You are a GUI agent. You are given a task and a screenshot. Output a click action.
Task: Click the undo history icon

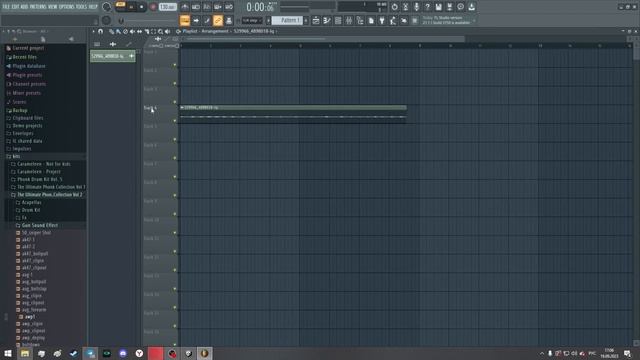click(x=394, y=7)
